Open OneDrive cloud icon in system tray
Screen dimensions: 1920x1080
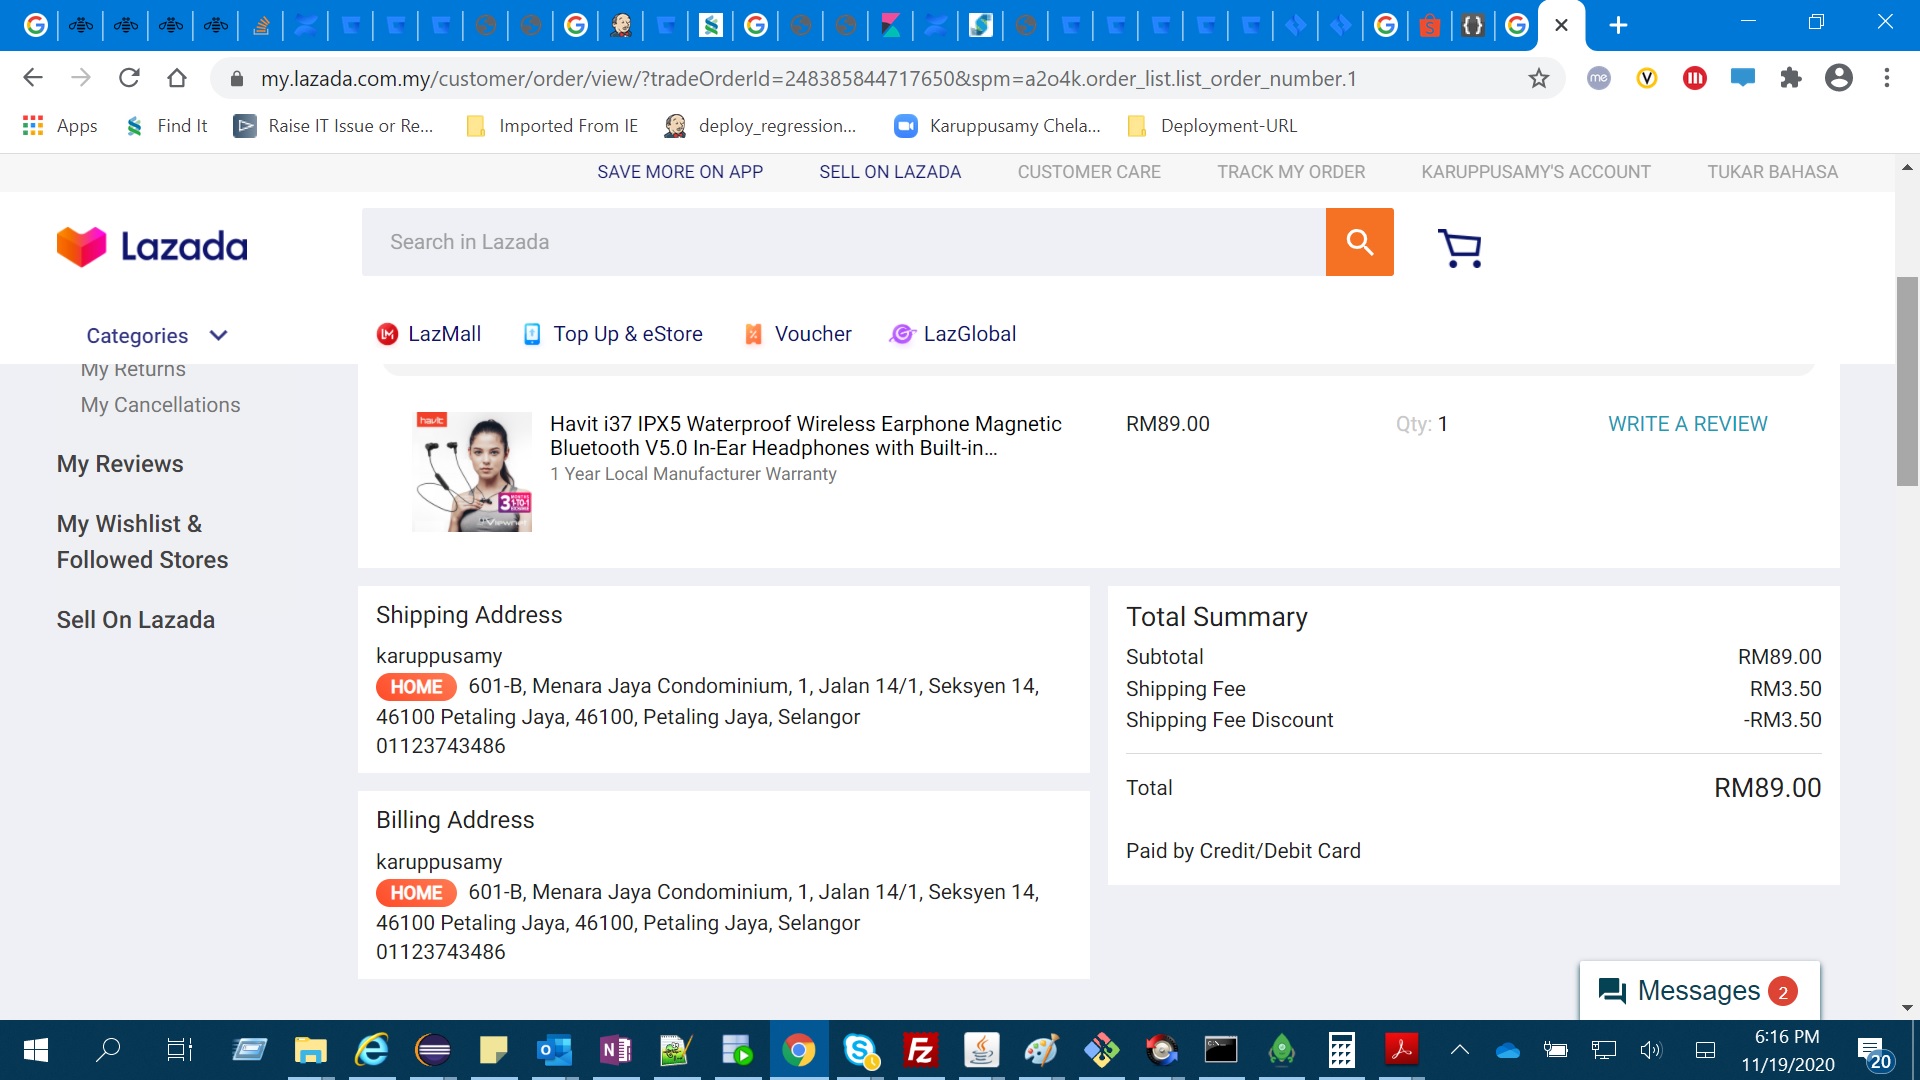[x=1507, y=1050]
